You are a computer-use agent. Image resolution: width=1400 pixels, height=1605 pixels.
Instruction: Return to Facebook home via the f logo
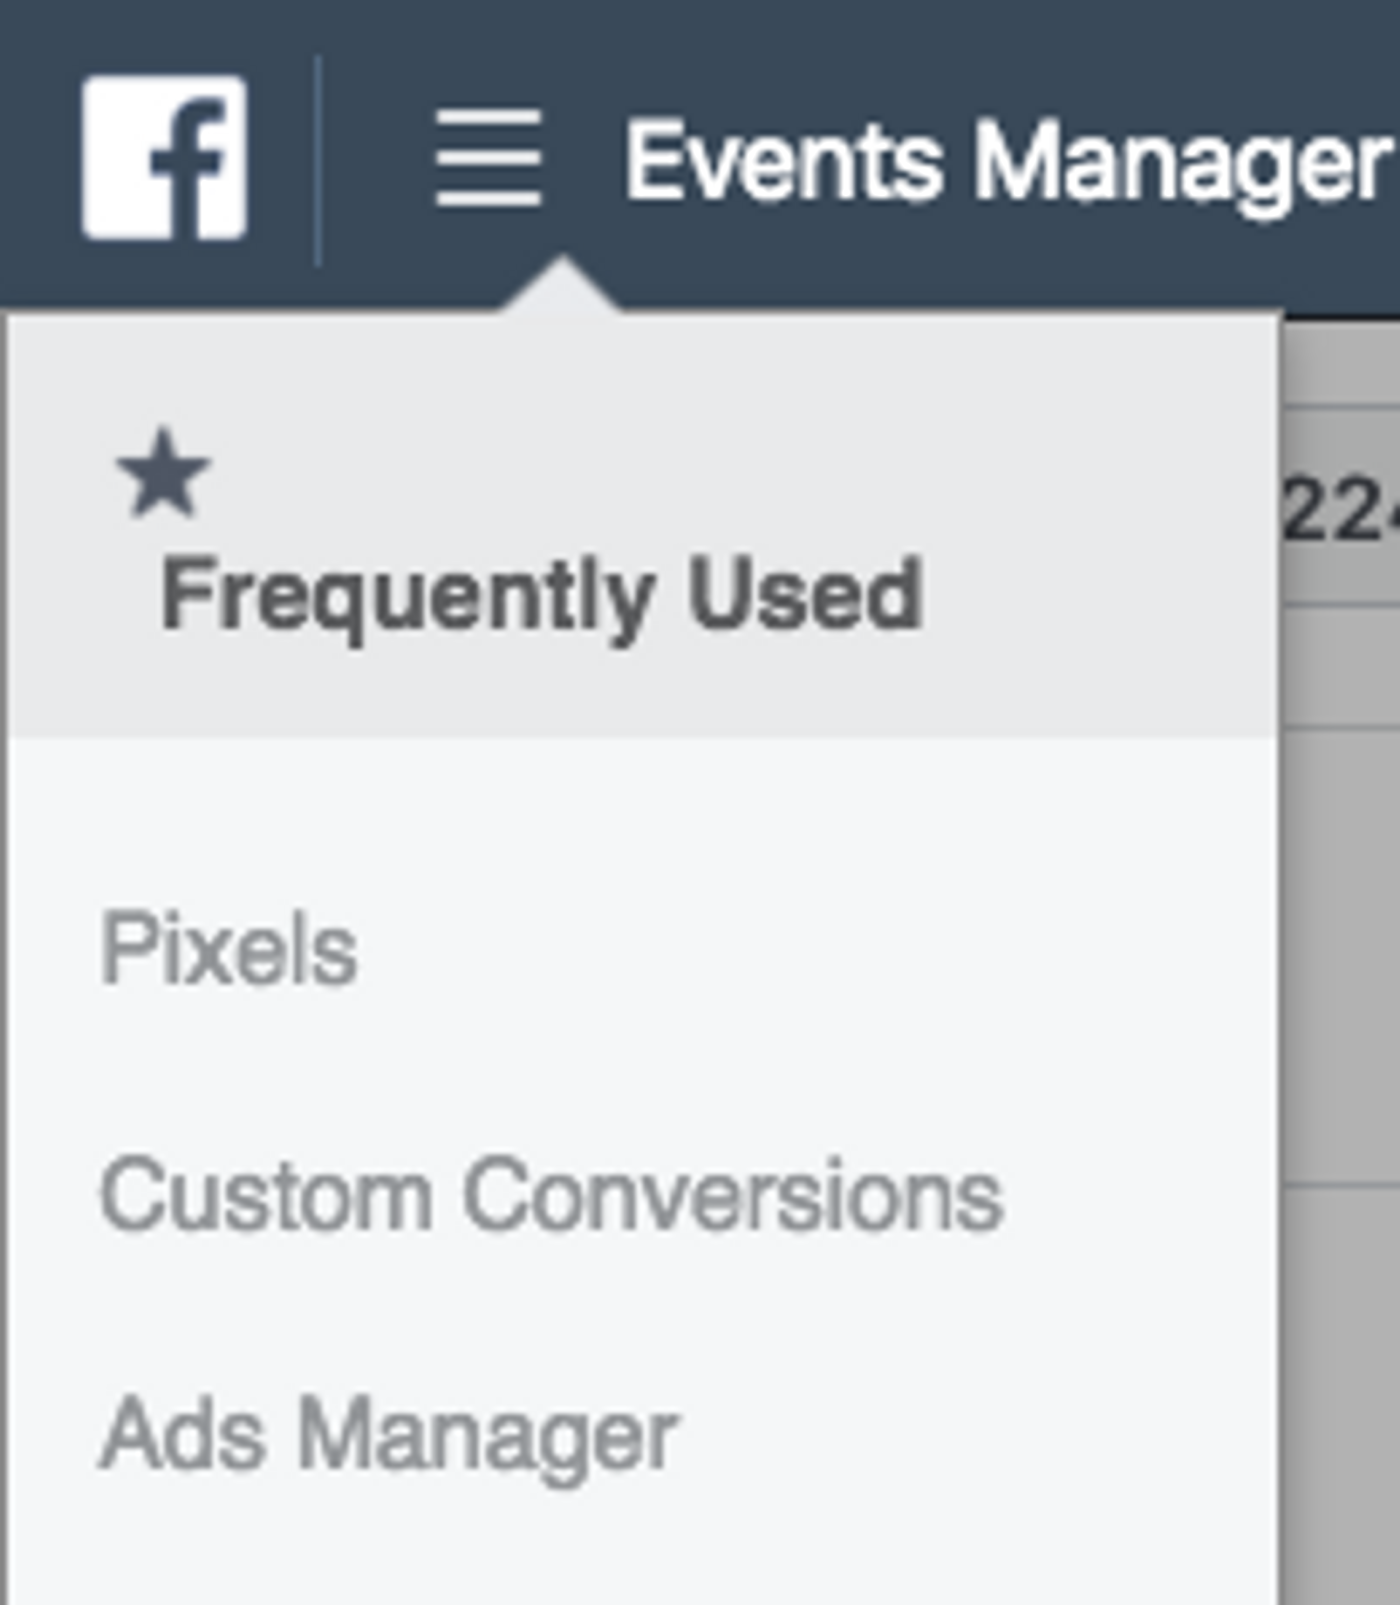point(164,158)
